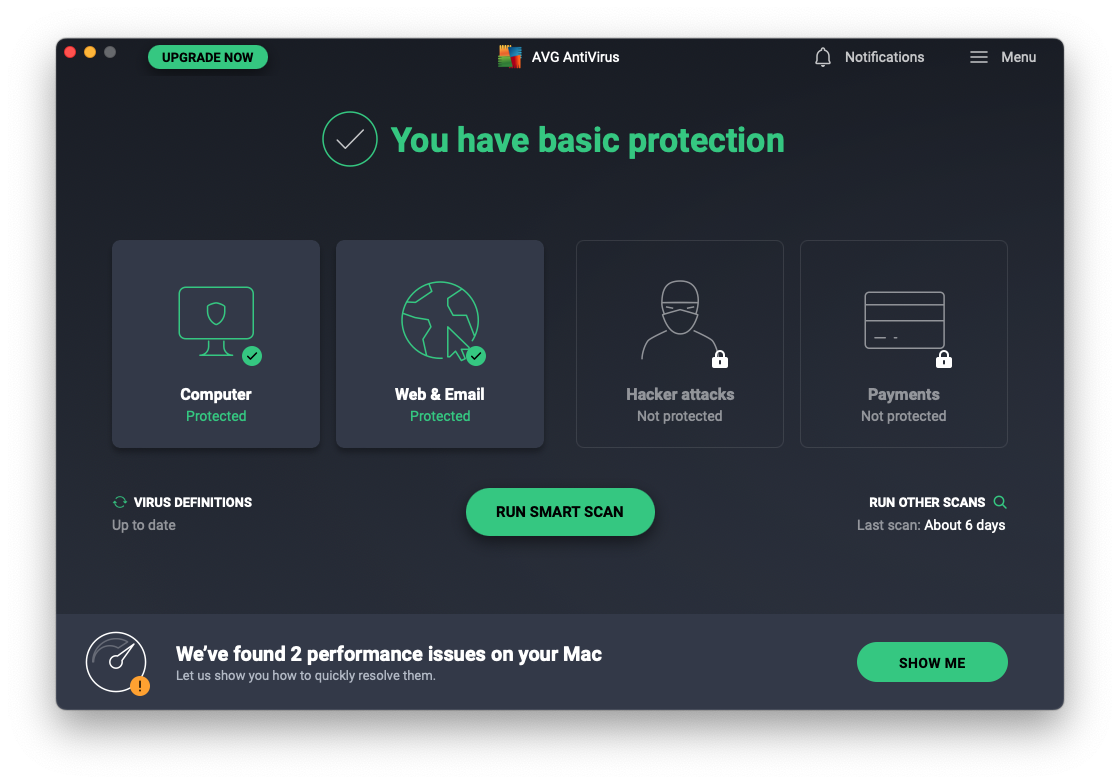Start the Run Smart Scan button
Image resolution: width=1120 pixels, height=784 pixels.
[560, 512]
